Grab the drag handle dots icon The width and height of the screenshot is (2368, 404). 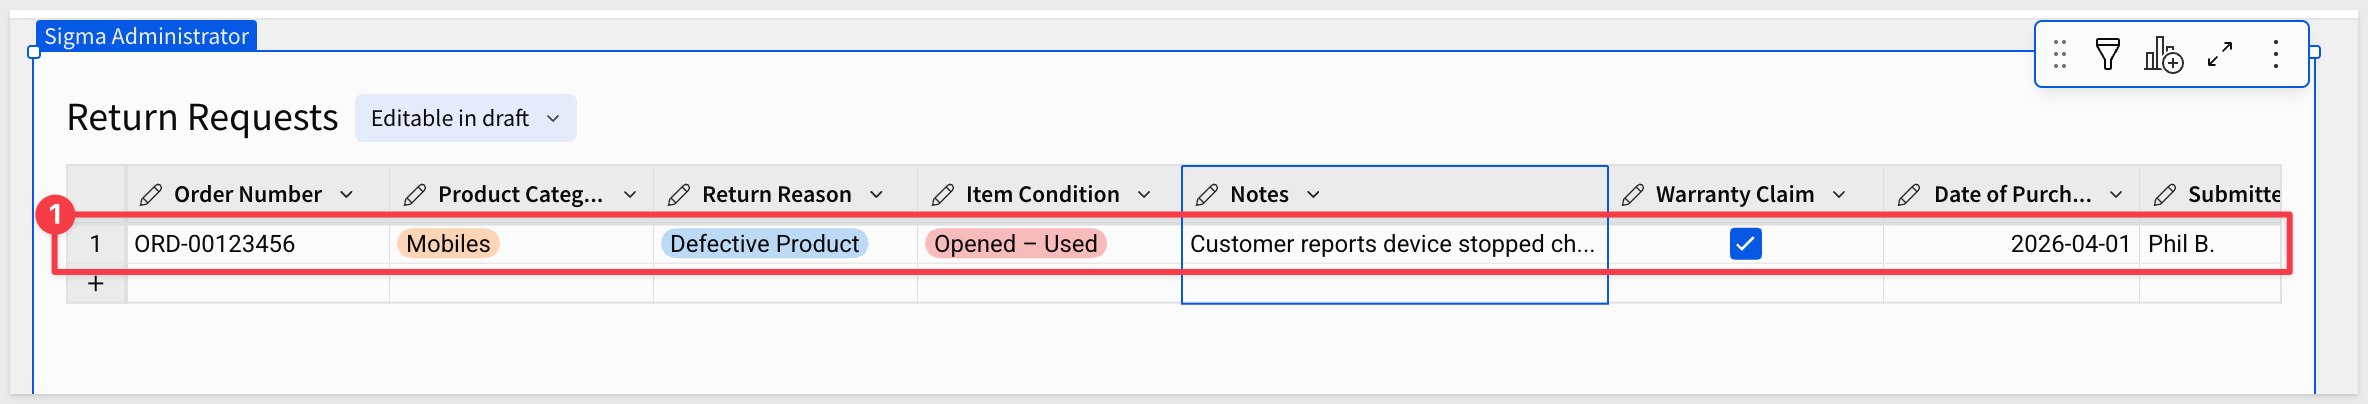tap(2060, 54)
